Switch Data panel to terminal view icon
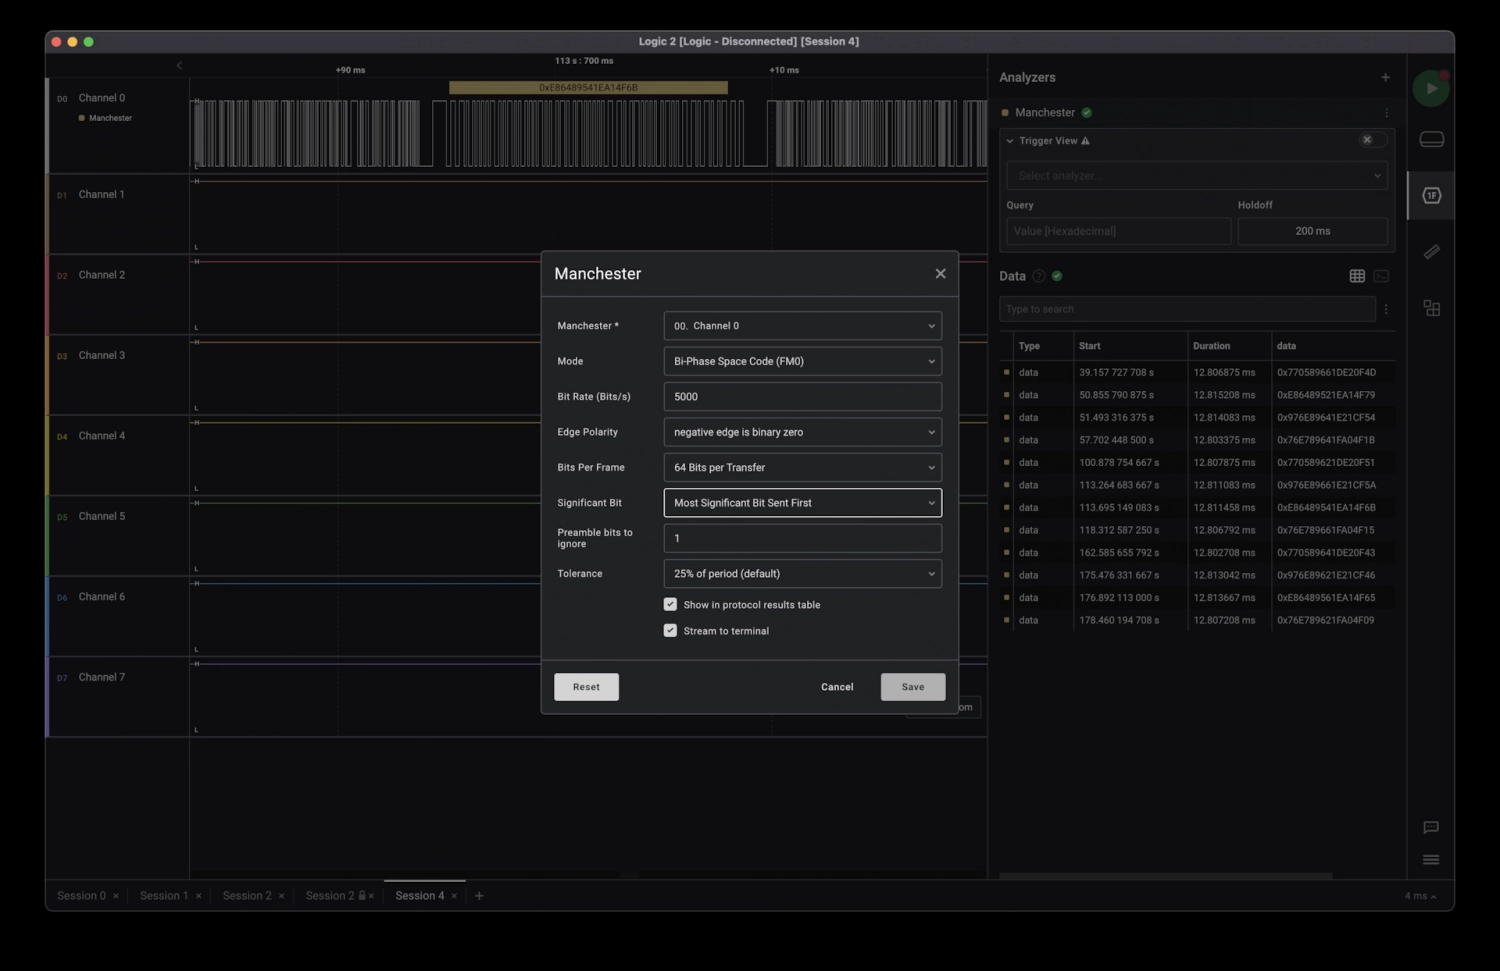Screen dimensions: 1500x971 pyautogui.click(x=1381, y=276)
